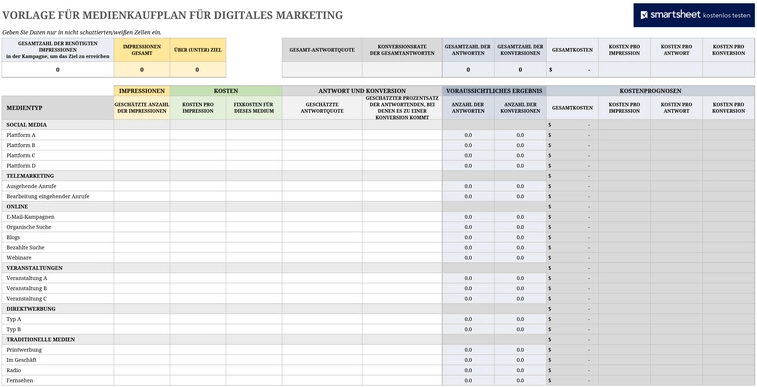Click 'Geschätzte Anzahl der Impressionen' column header
The height and width of the screenshot is (387, 757).
point(142,108)
